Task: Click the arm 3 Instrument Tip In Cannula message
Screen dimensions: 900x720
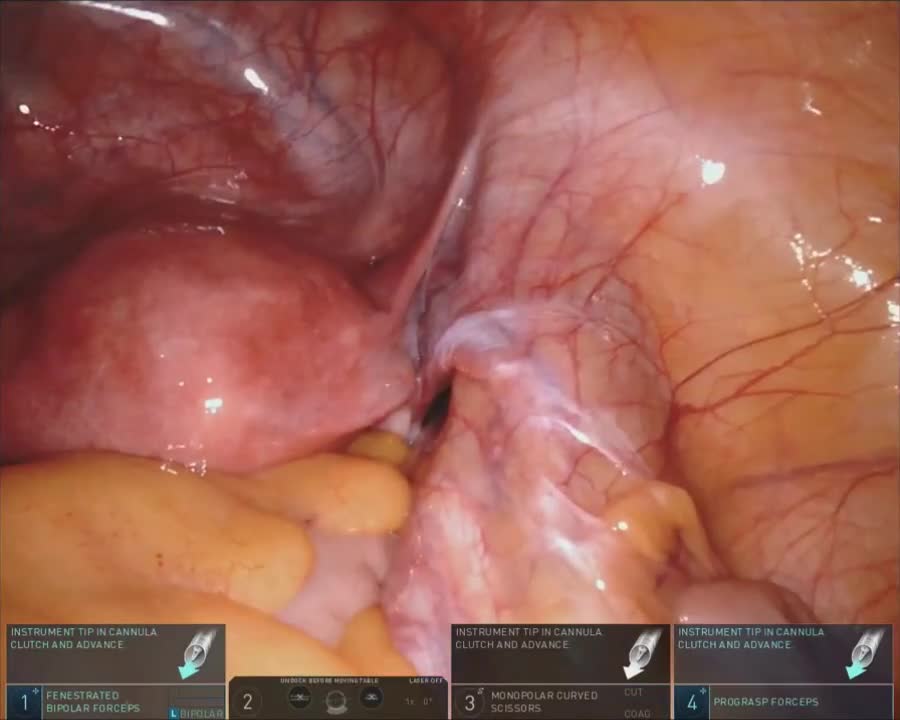Action: coord(529,638)
